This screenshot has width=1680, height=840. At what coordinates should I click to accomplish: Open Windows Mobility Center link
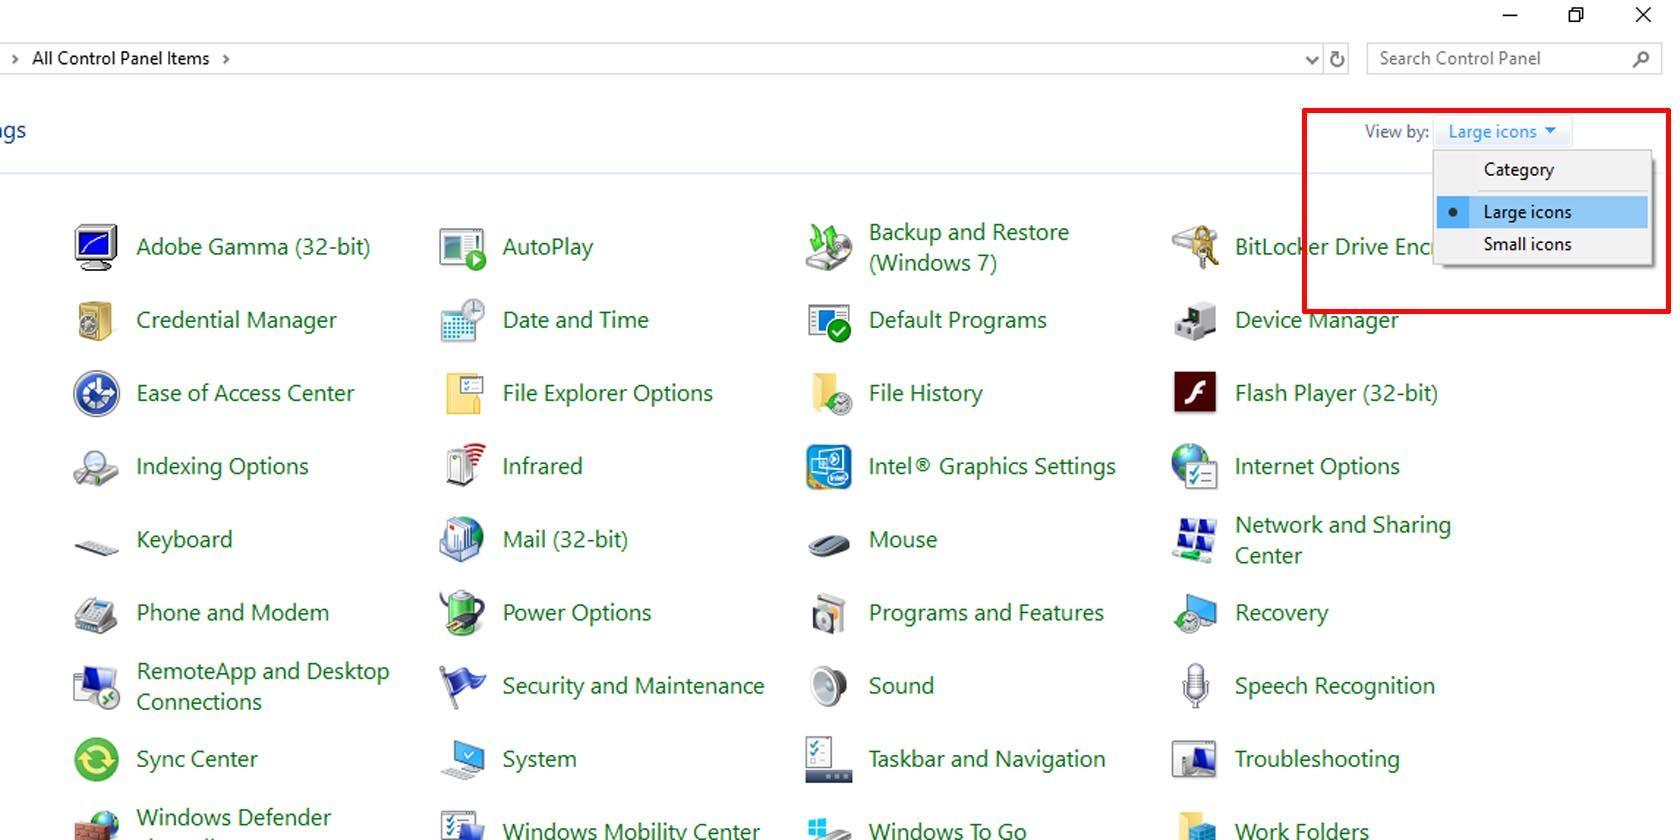click(631, 829)
